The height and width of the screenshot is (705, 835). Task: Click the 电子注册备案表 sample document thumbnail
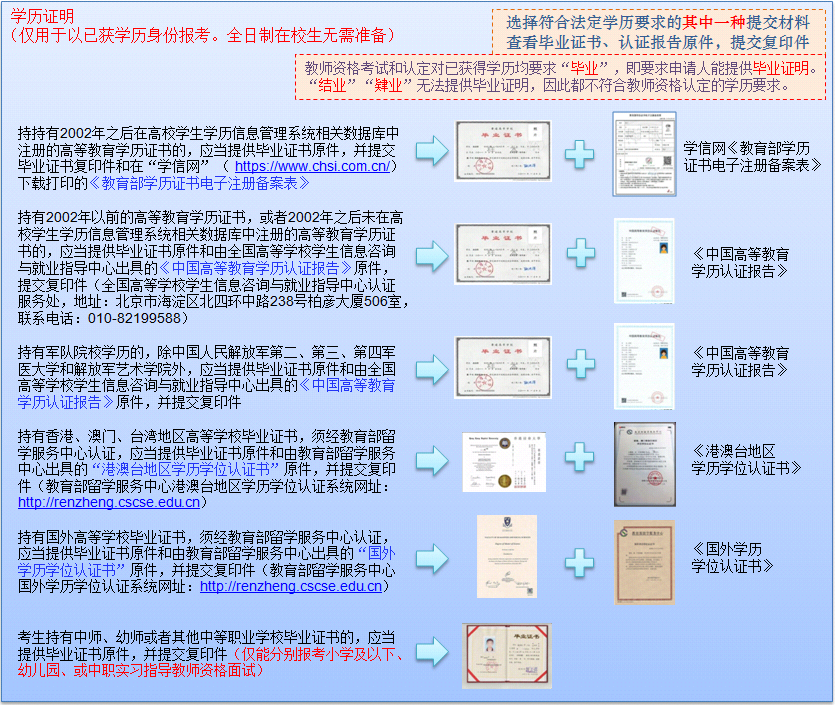[644, 153]
